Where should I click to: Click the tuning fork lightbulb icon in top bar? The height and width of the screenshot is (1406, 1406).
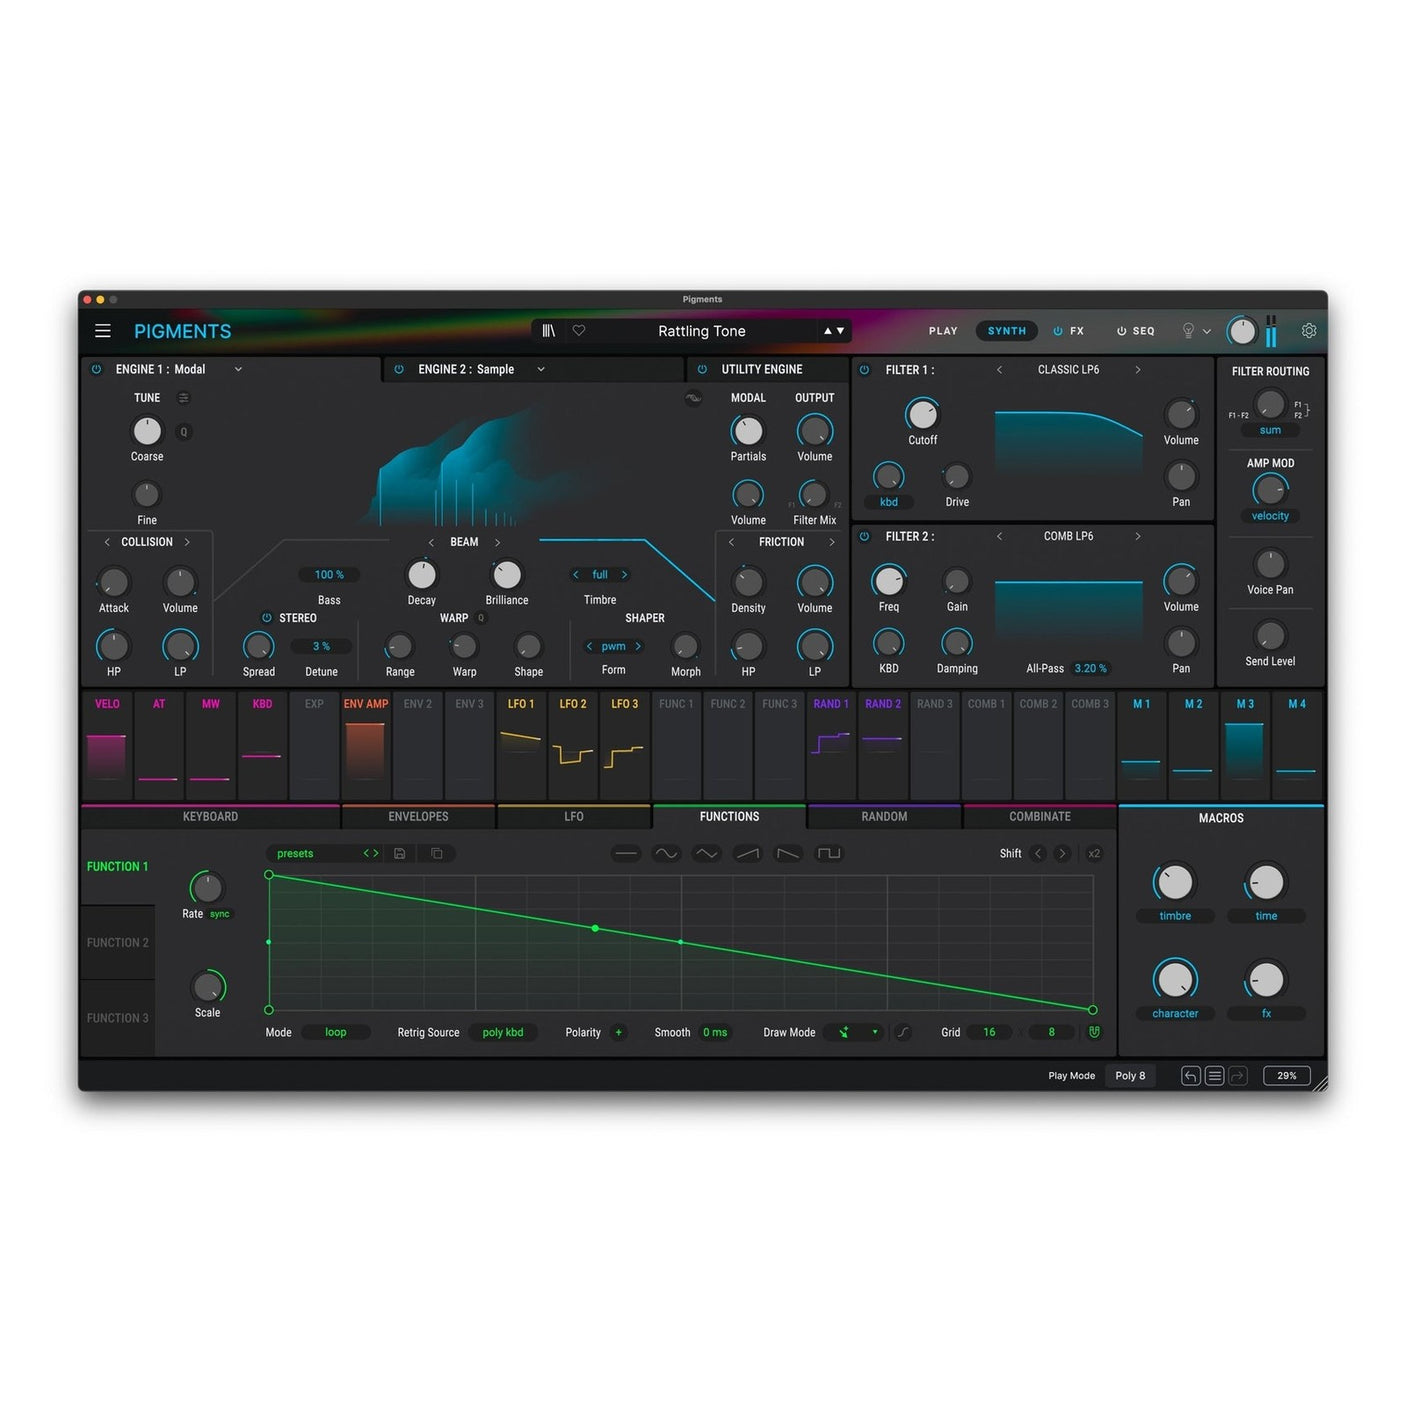coord(1188,330)
